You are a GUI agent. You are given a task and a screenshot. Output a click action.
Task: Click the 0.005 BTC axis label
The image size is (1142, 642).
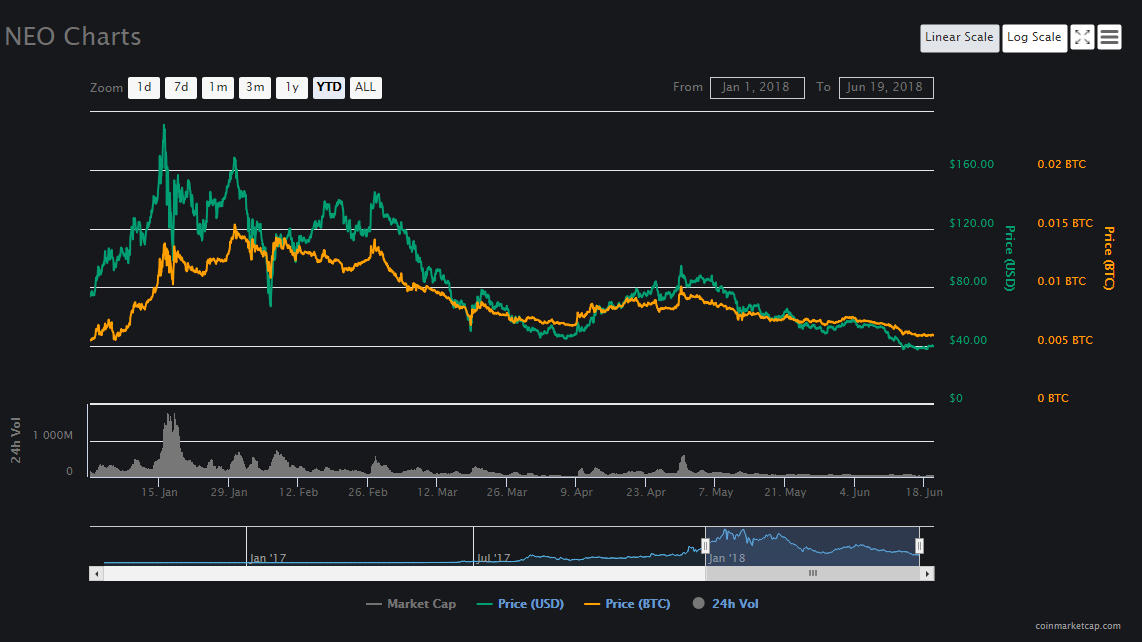[1065, 340]
